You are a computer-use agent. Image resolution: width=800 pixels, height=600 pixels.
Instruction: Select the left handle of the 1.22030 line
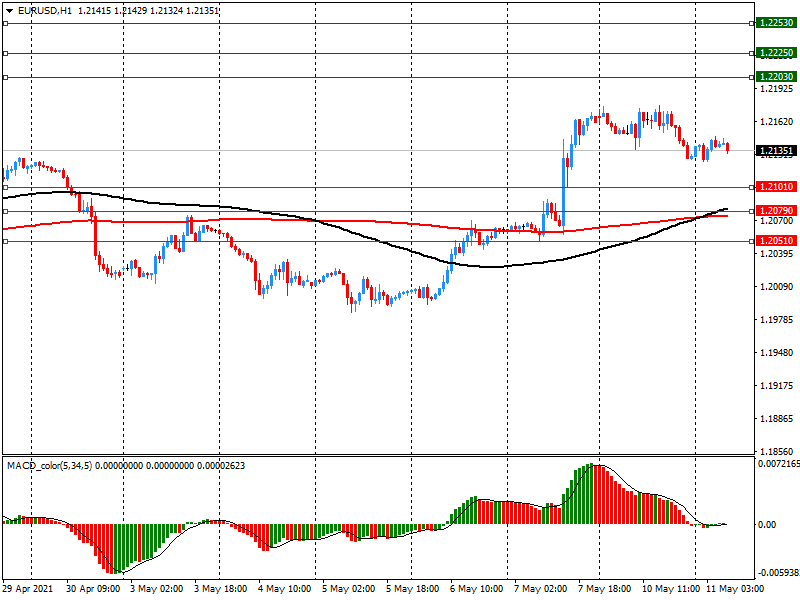click(5, 77)
